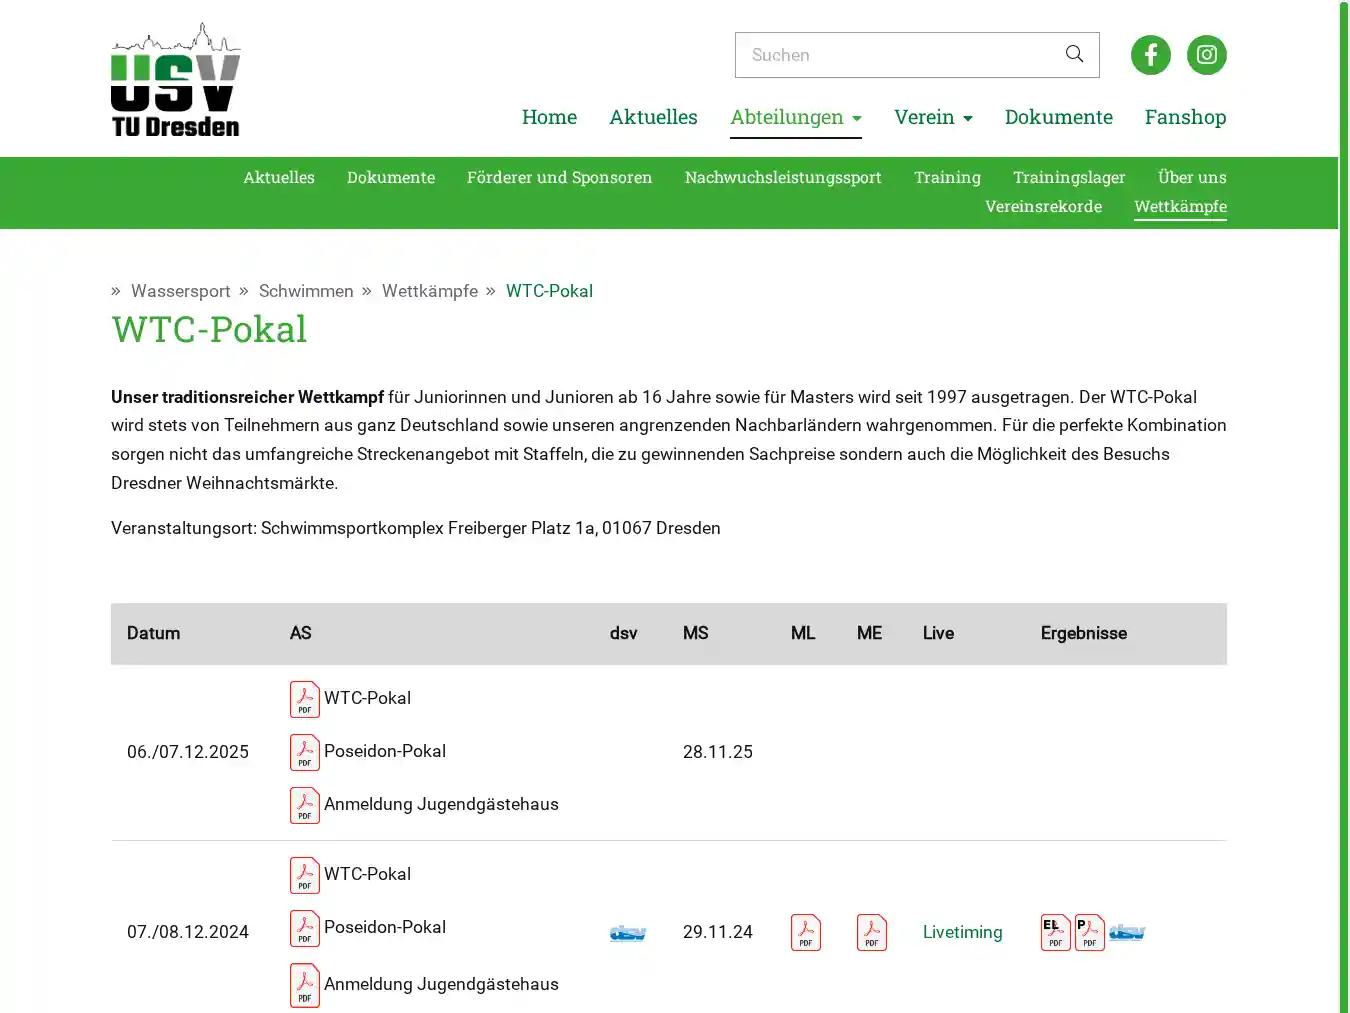Click the search magnifier icon
Viewport: 1350px width, 1013px height.
(x=1074, y=55)
